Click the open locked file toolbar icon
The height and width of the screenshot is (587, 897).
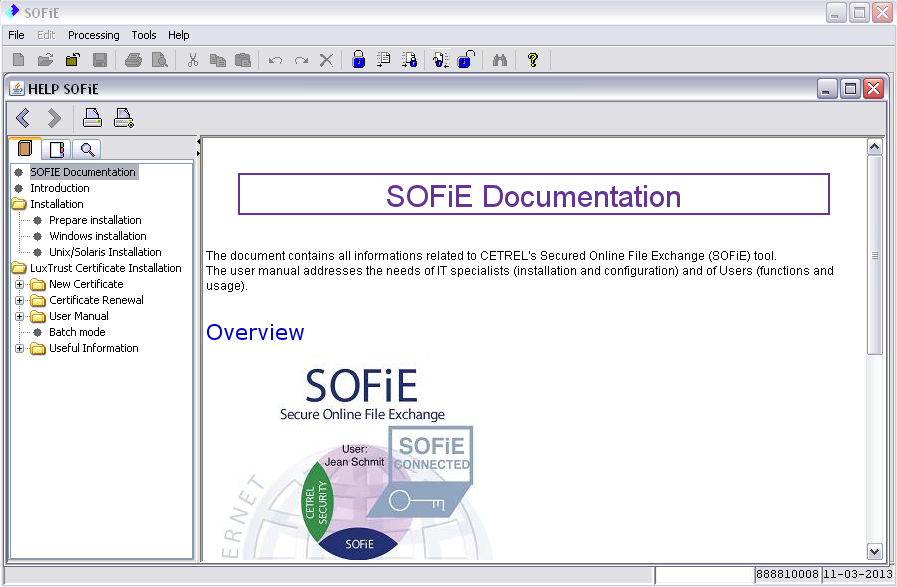coord(73,60)
